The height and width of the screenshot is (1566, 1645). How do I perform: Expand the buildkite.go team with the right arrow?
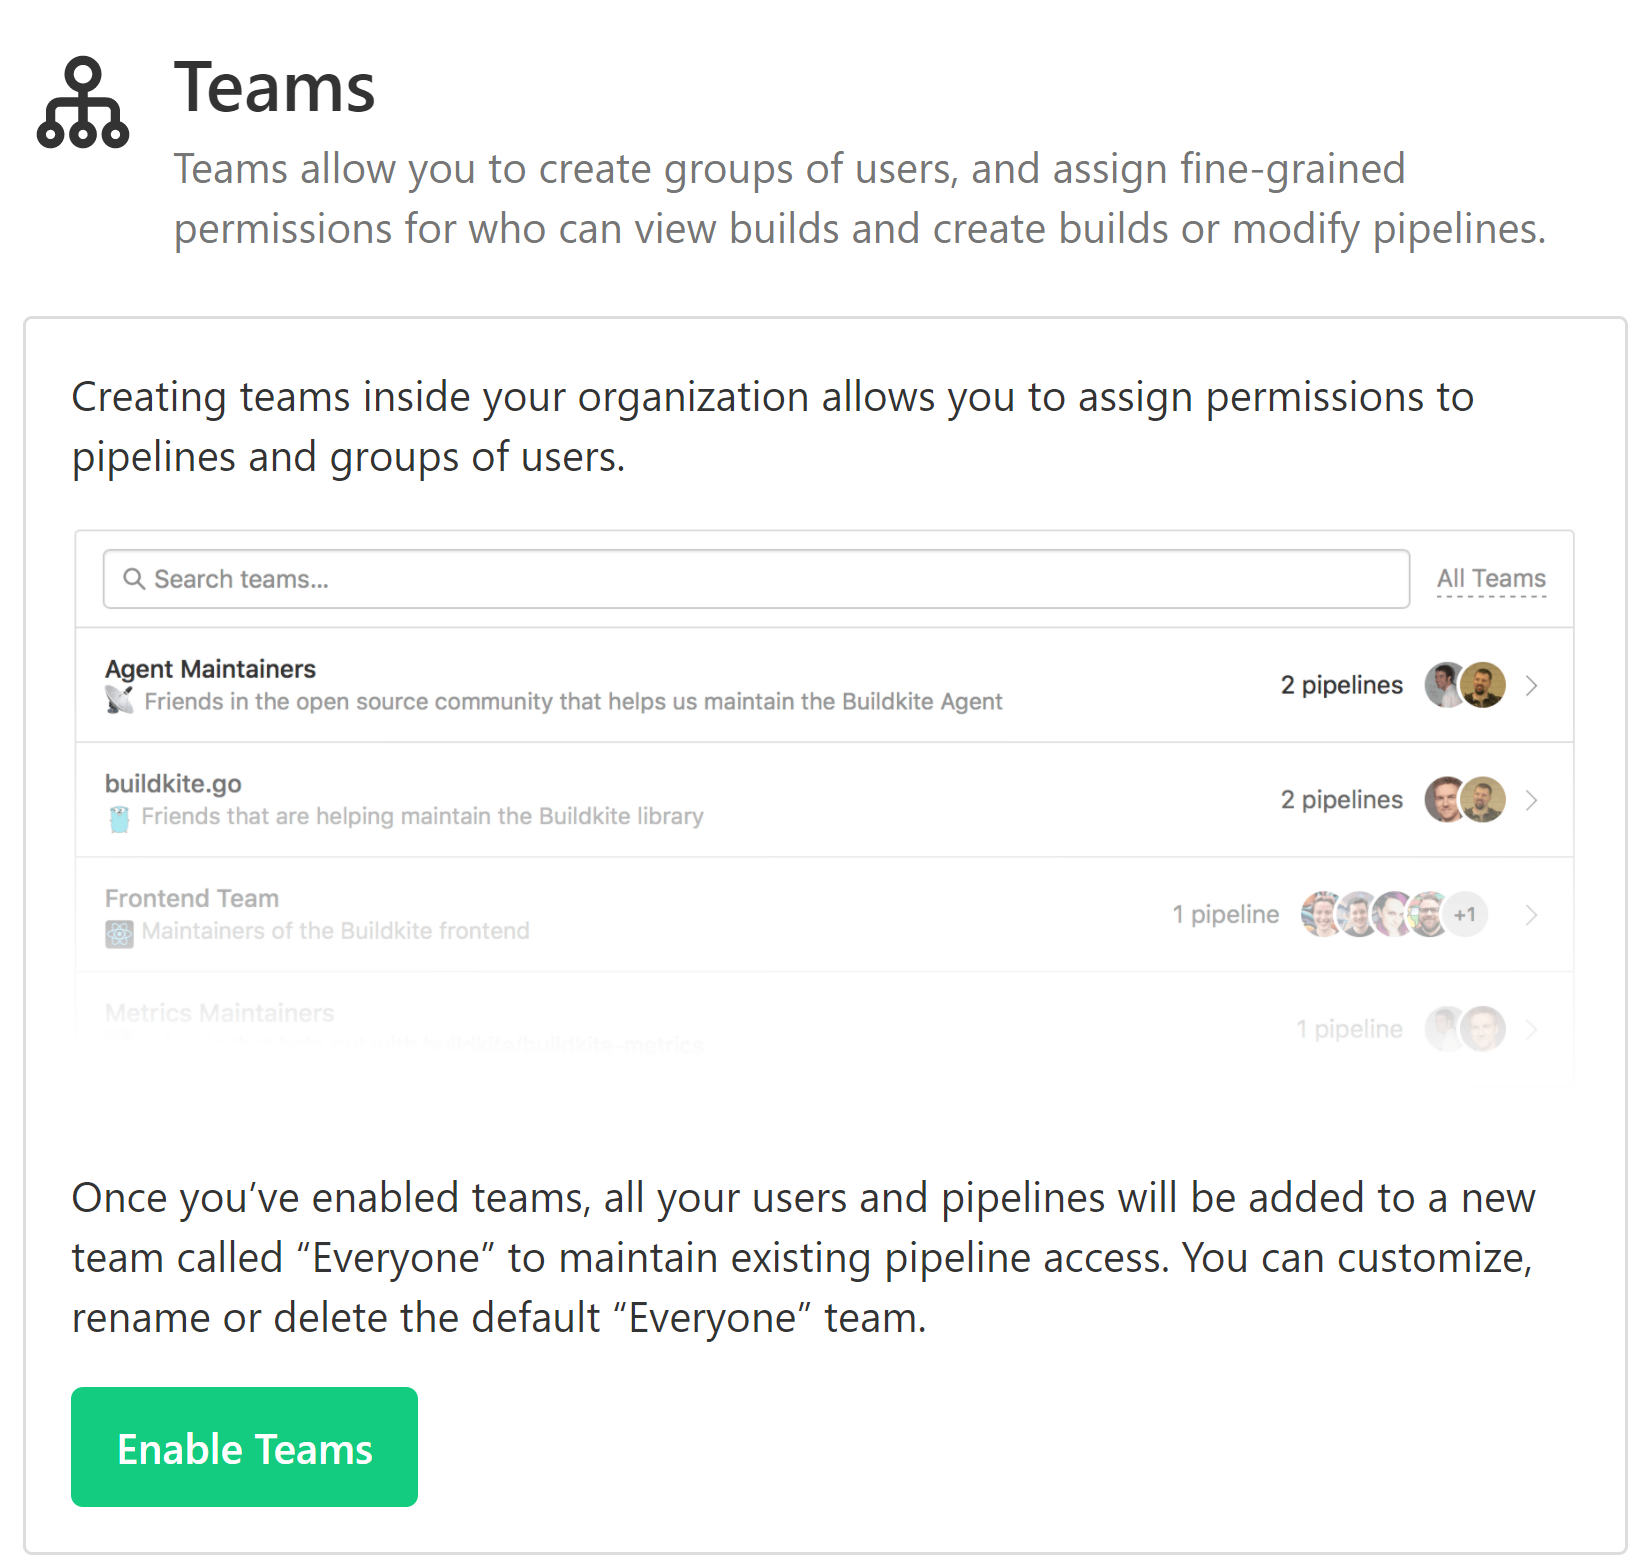[1531, 799]
